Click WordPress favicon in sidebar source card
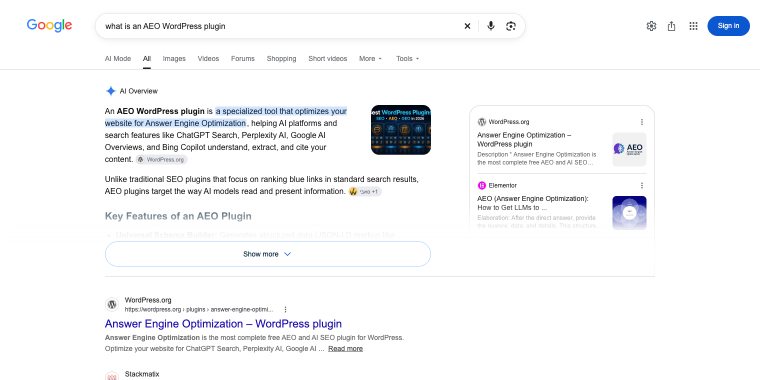The height and width of the screenshot is (380, 760). pos(482,122)
